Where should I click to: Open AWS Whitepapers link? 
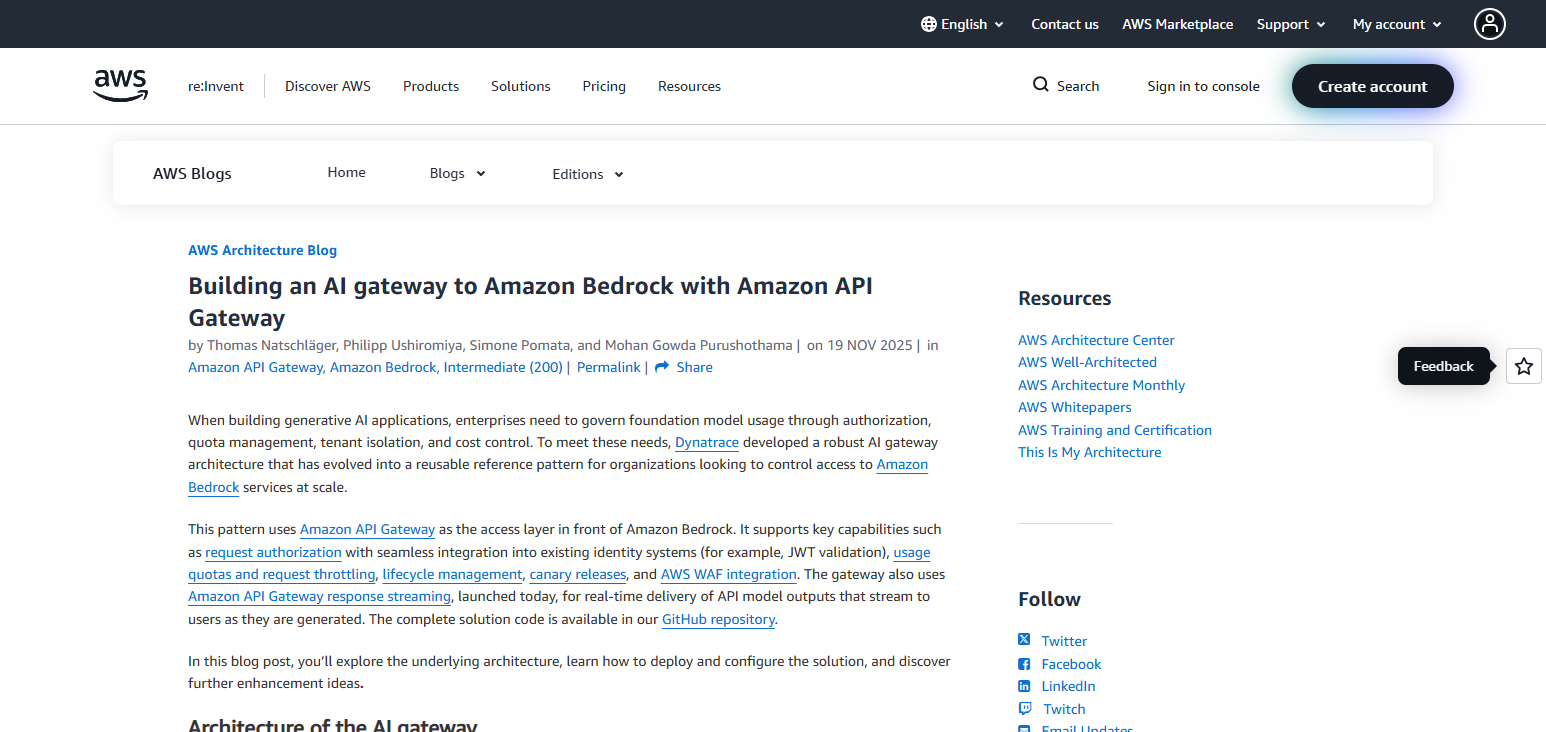click(x=1075, y=407)
